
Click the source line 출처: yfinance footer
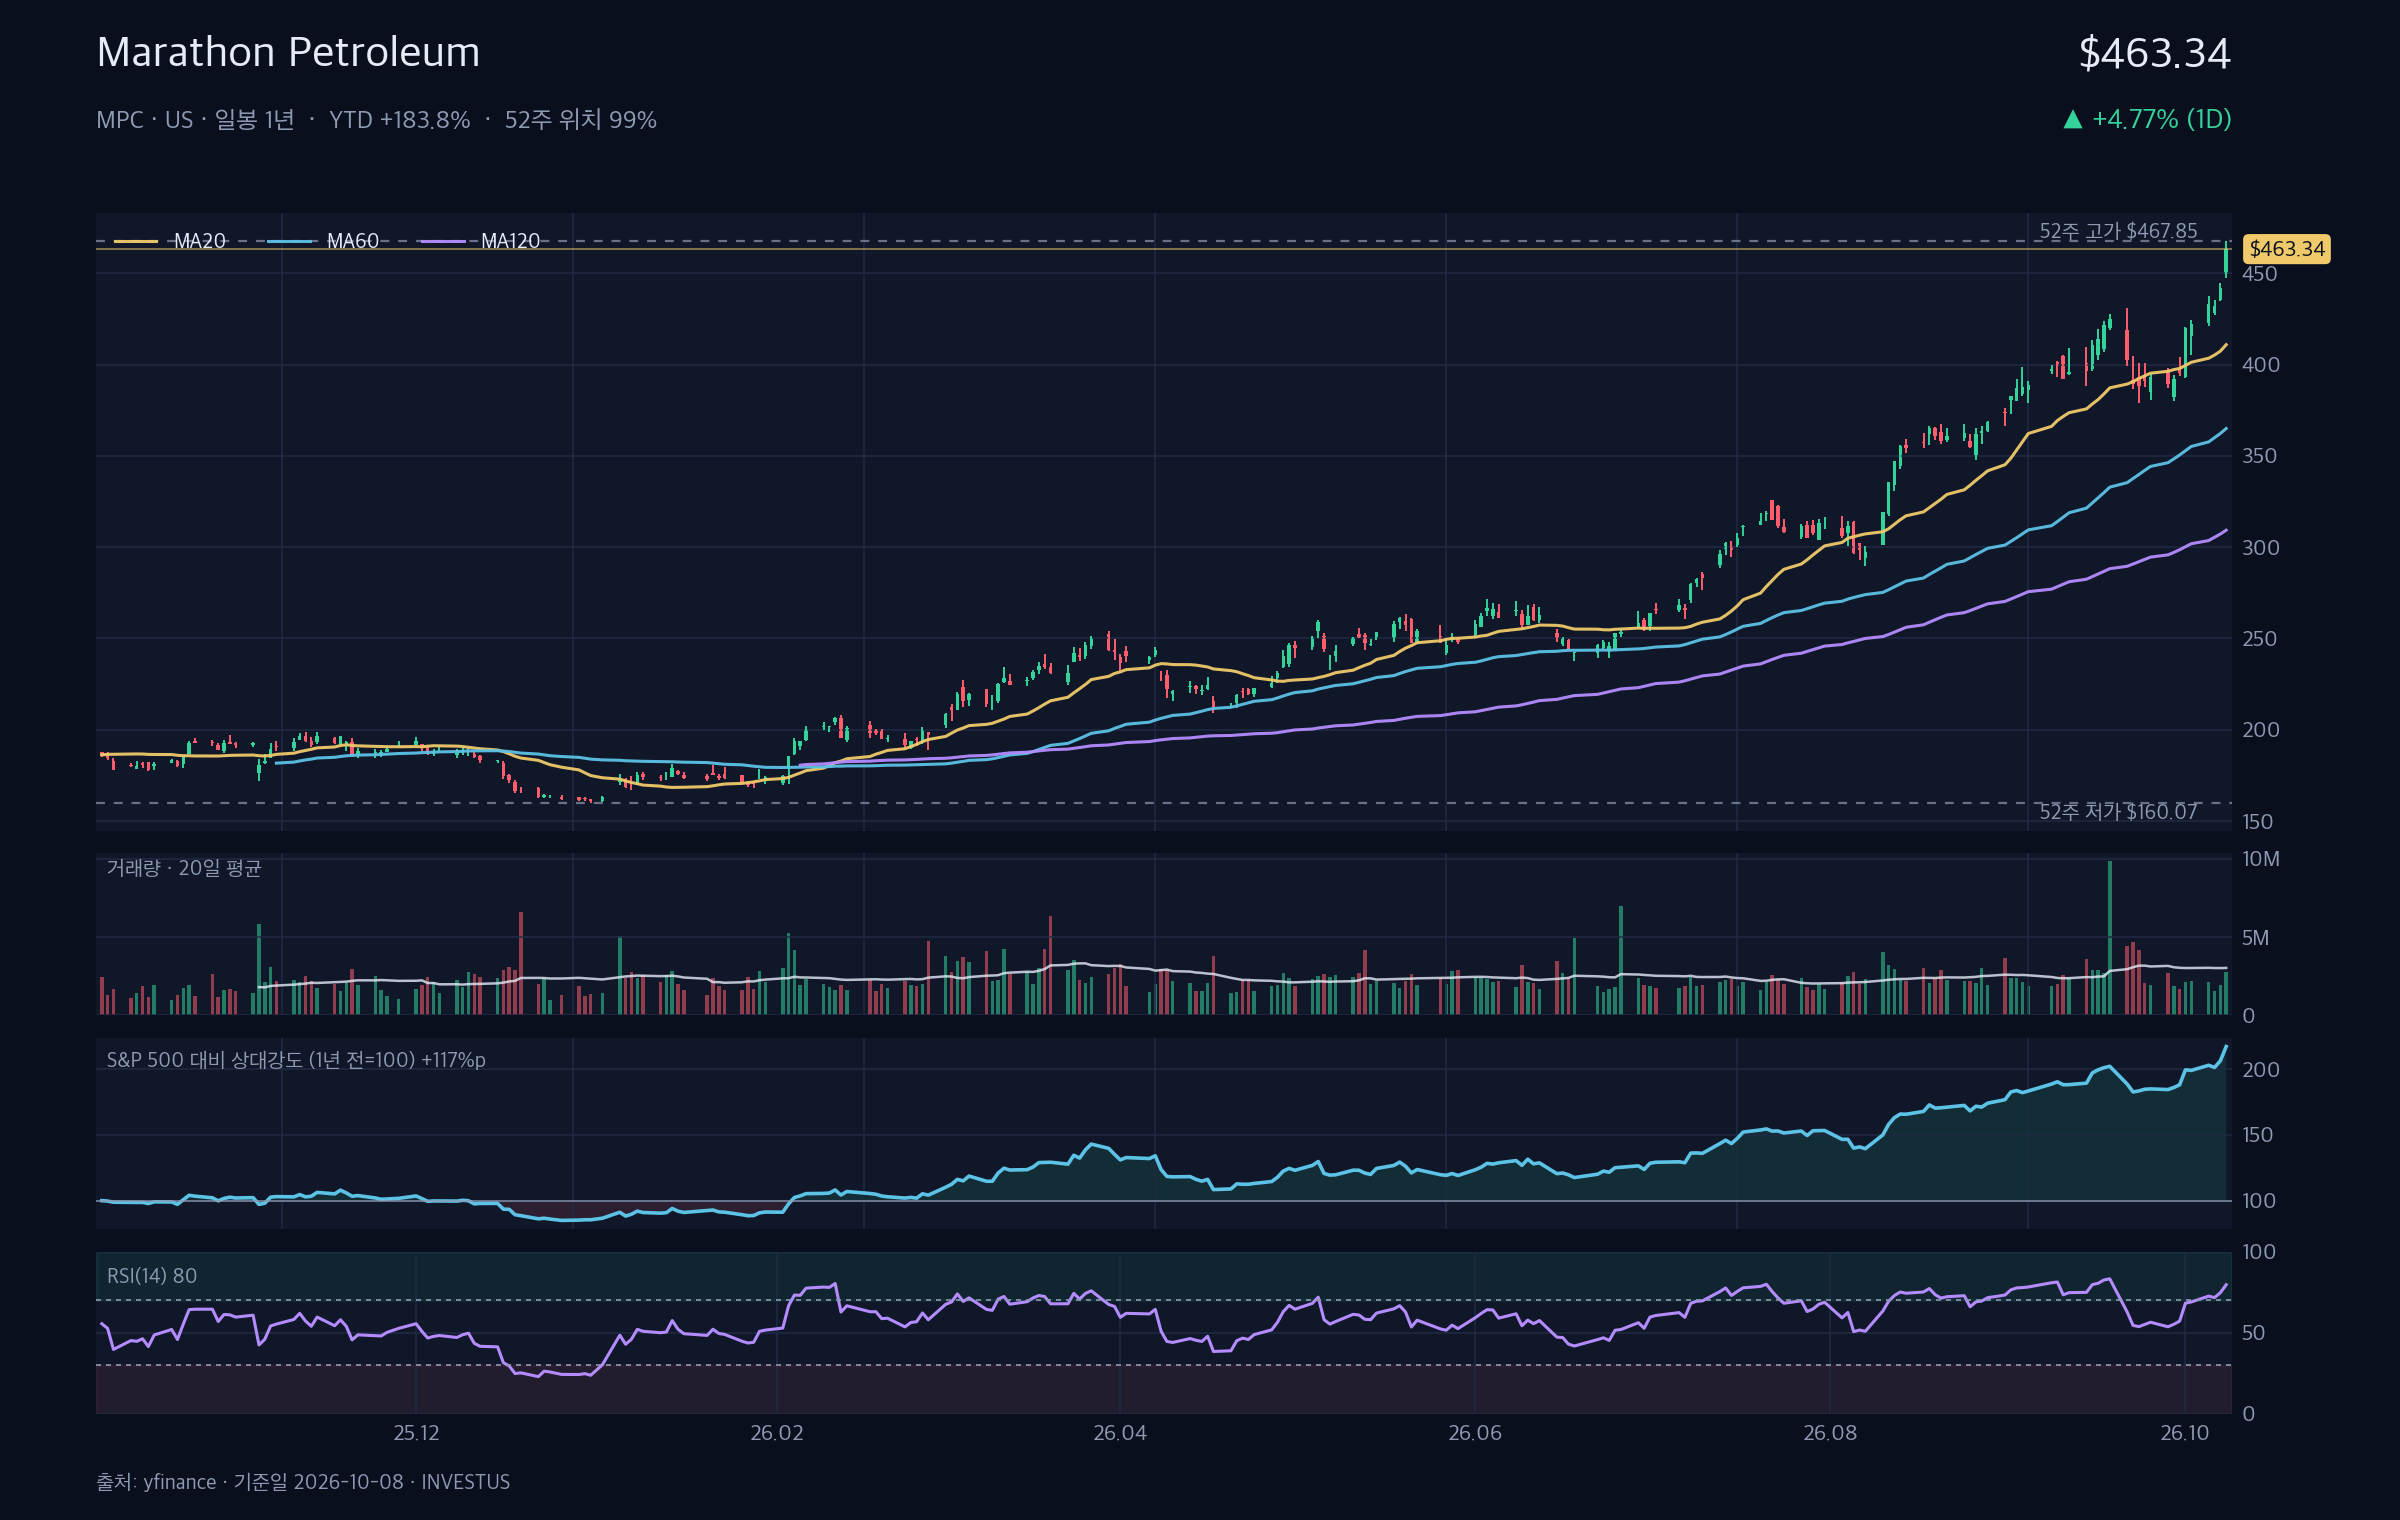303,1482
